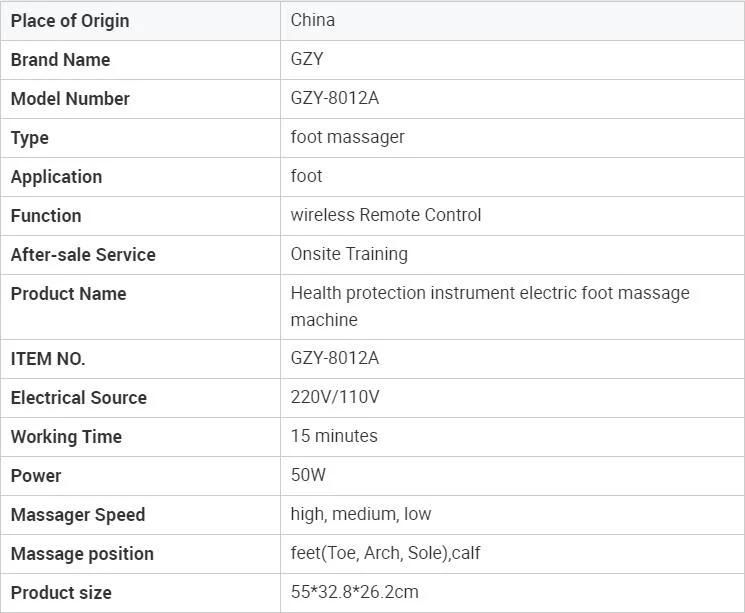
Task: Select the Massager Speed label
Action: click(x=78, y=515)
